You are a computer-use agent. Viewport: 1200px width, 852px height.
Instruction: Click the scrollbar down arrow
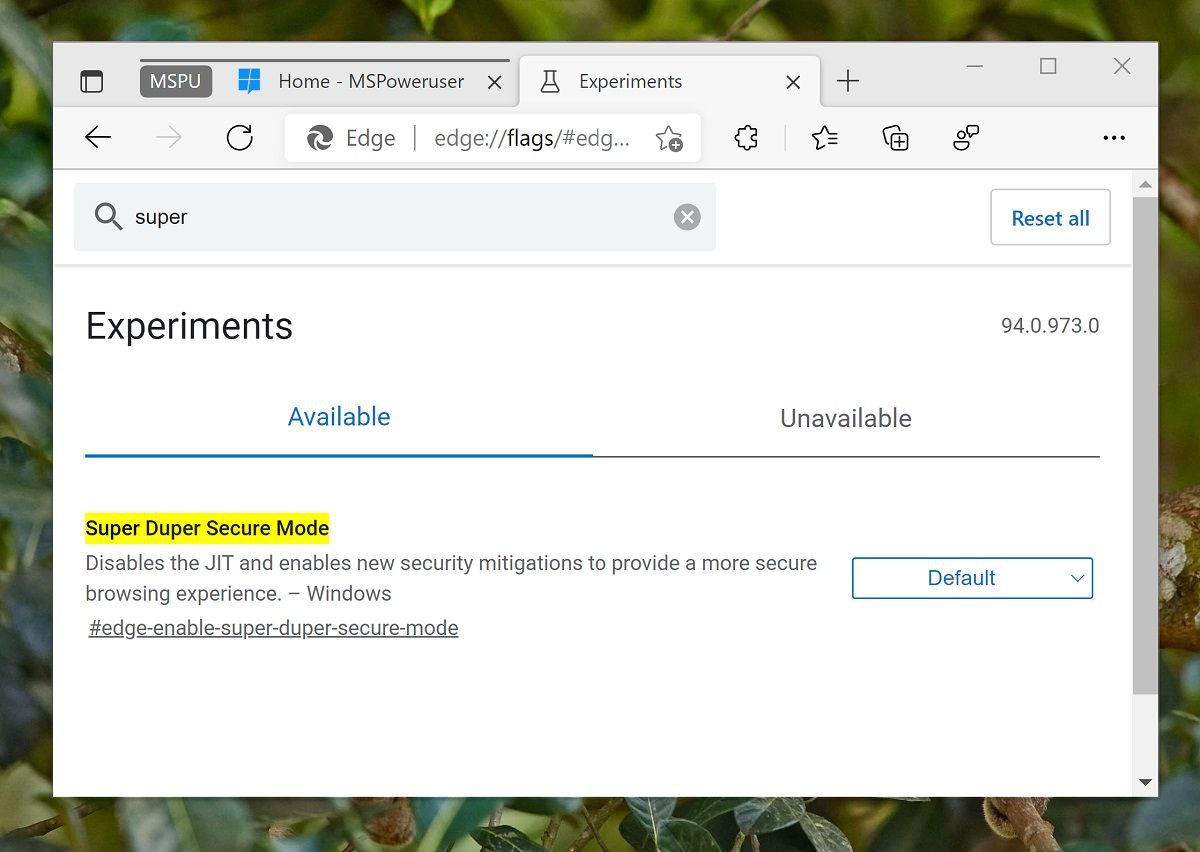click(x=1146, y=783)
